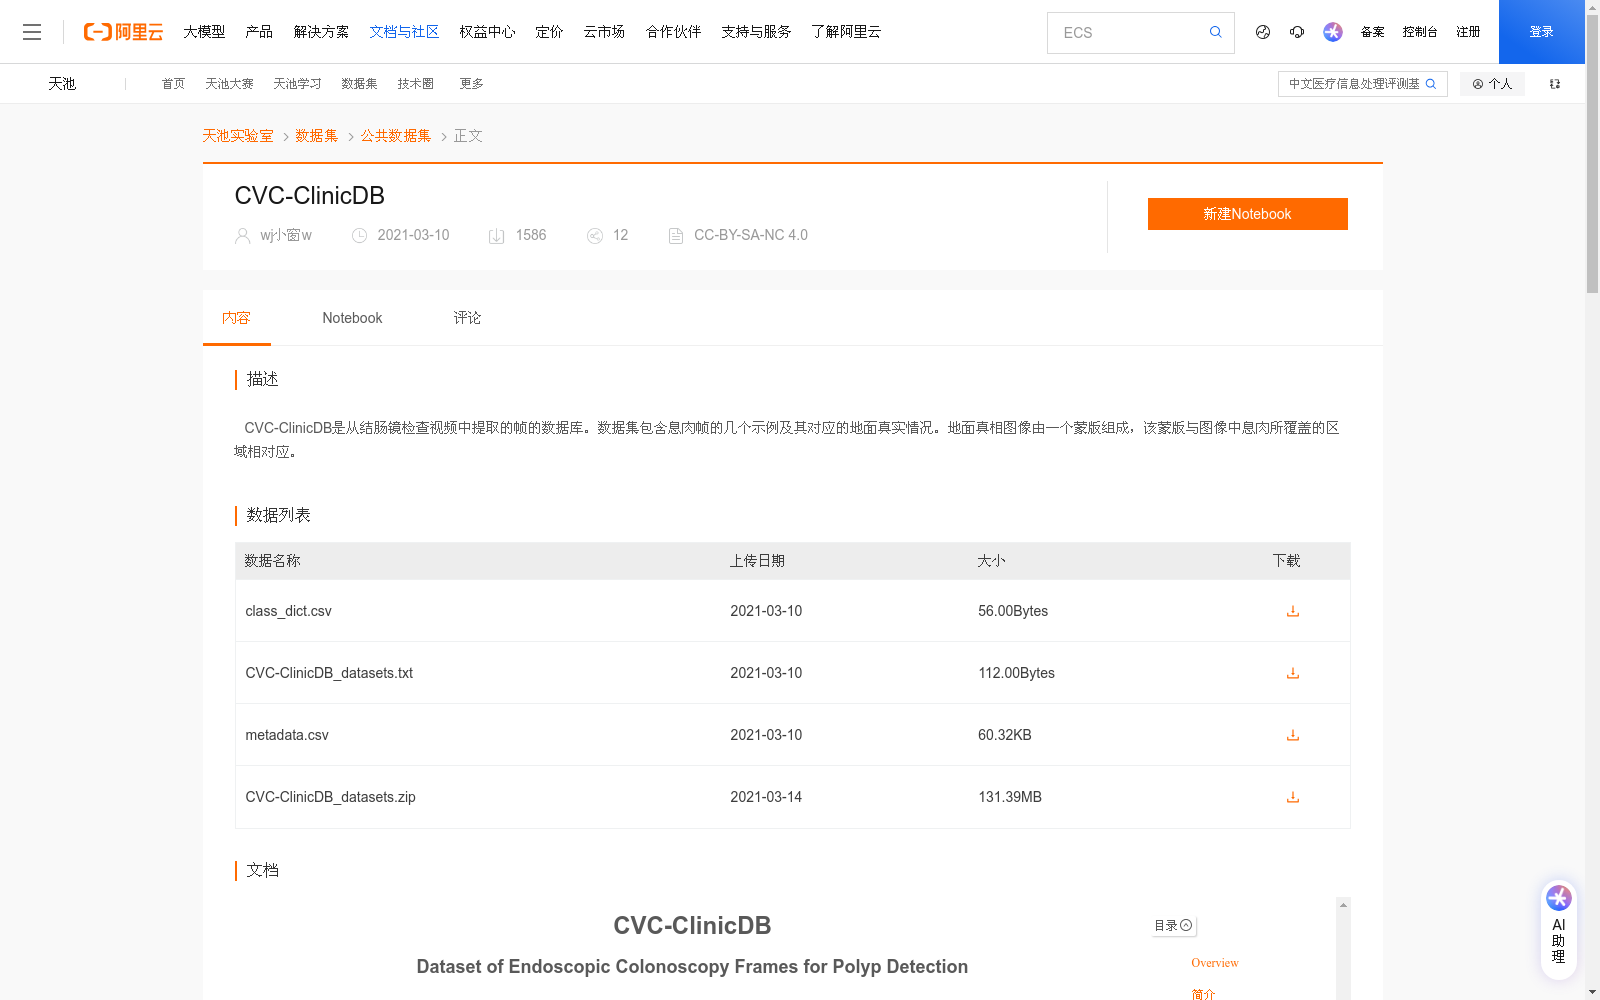Focus the ECS search input field
The height and width of the screenshot is (1000, 1600).
1130,33
